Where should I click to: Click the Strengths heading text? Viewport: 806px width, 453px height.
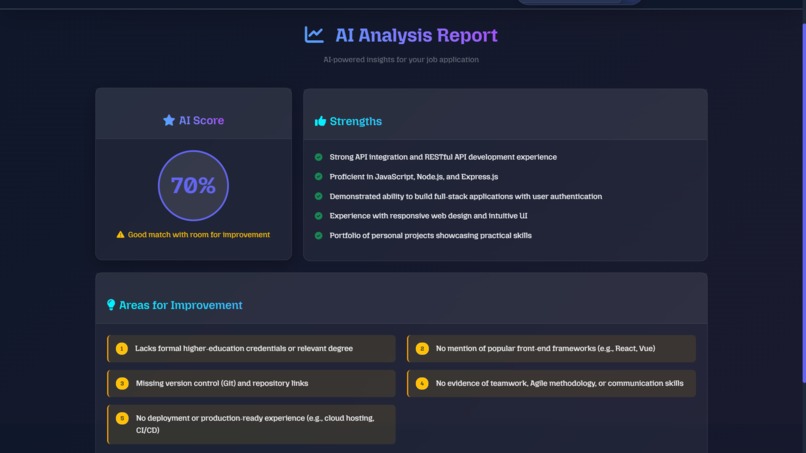(x=356, y=121)
